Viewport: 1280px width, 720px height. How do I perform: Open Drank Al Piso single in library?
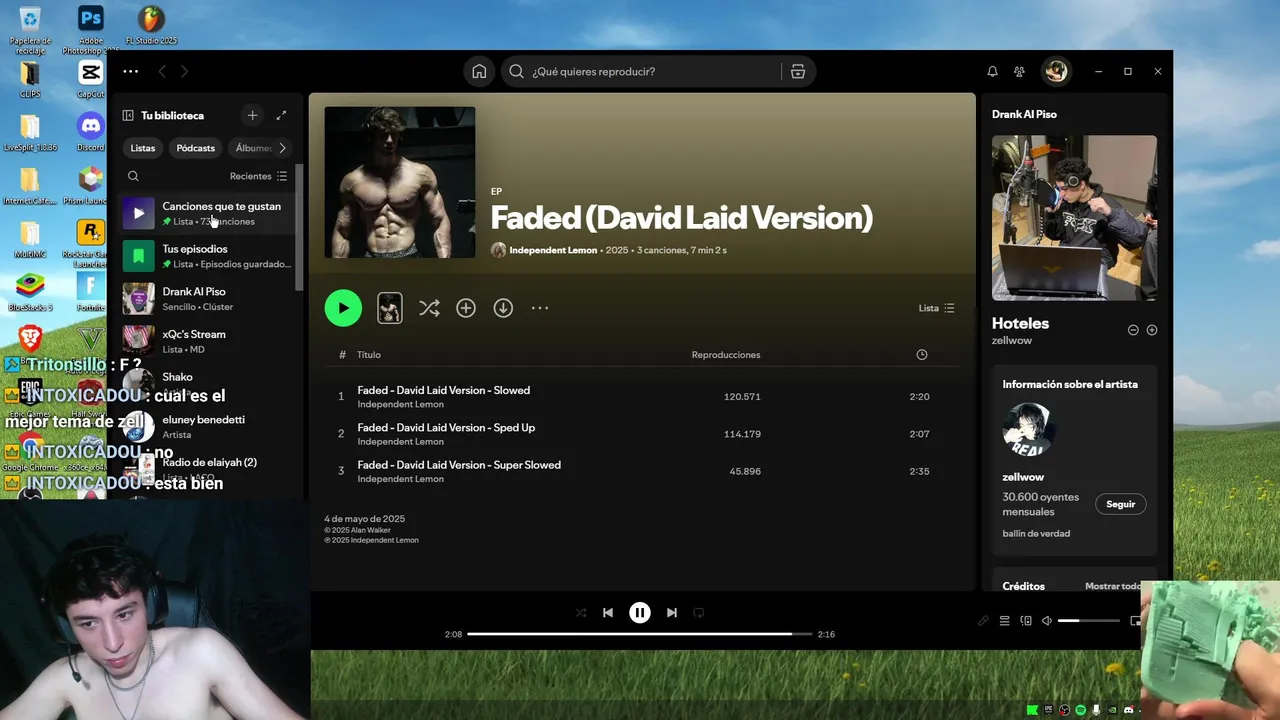pos(208,299)
